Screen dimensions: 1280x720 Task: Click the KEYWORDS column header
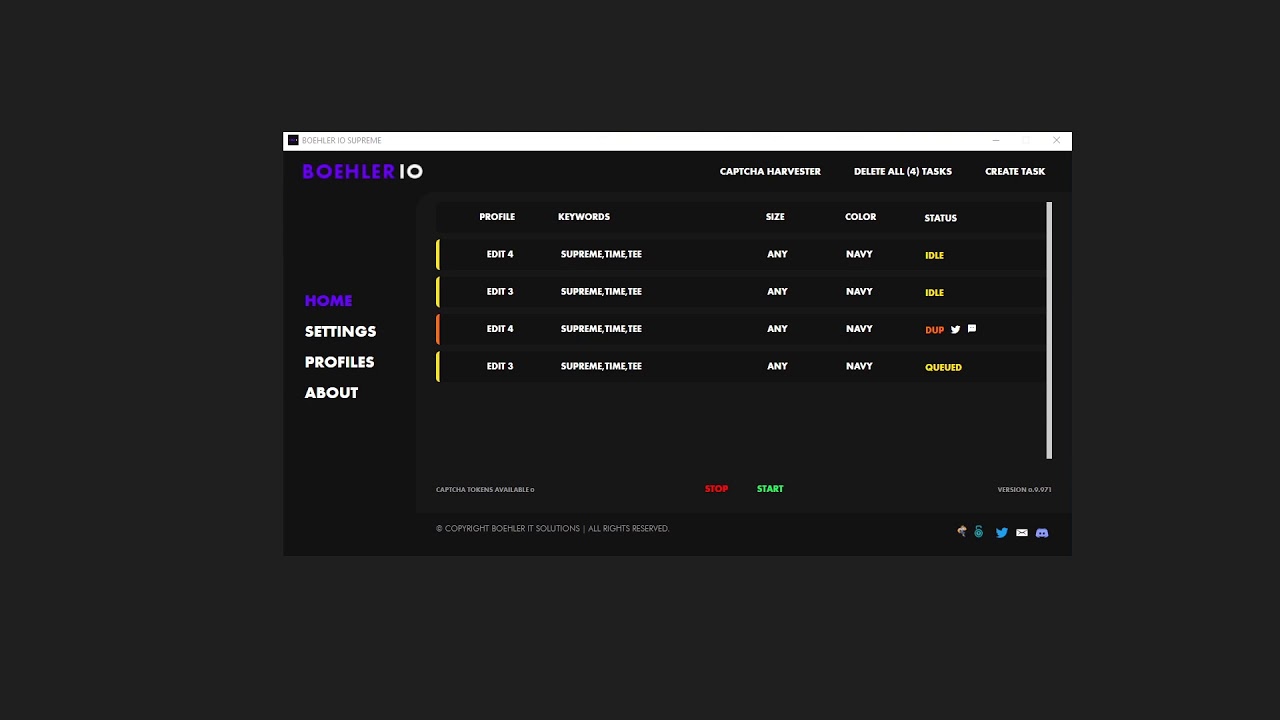(x=584, y=217)
